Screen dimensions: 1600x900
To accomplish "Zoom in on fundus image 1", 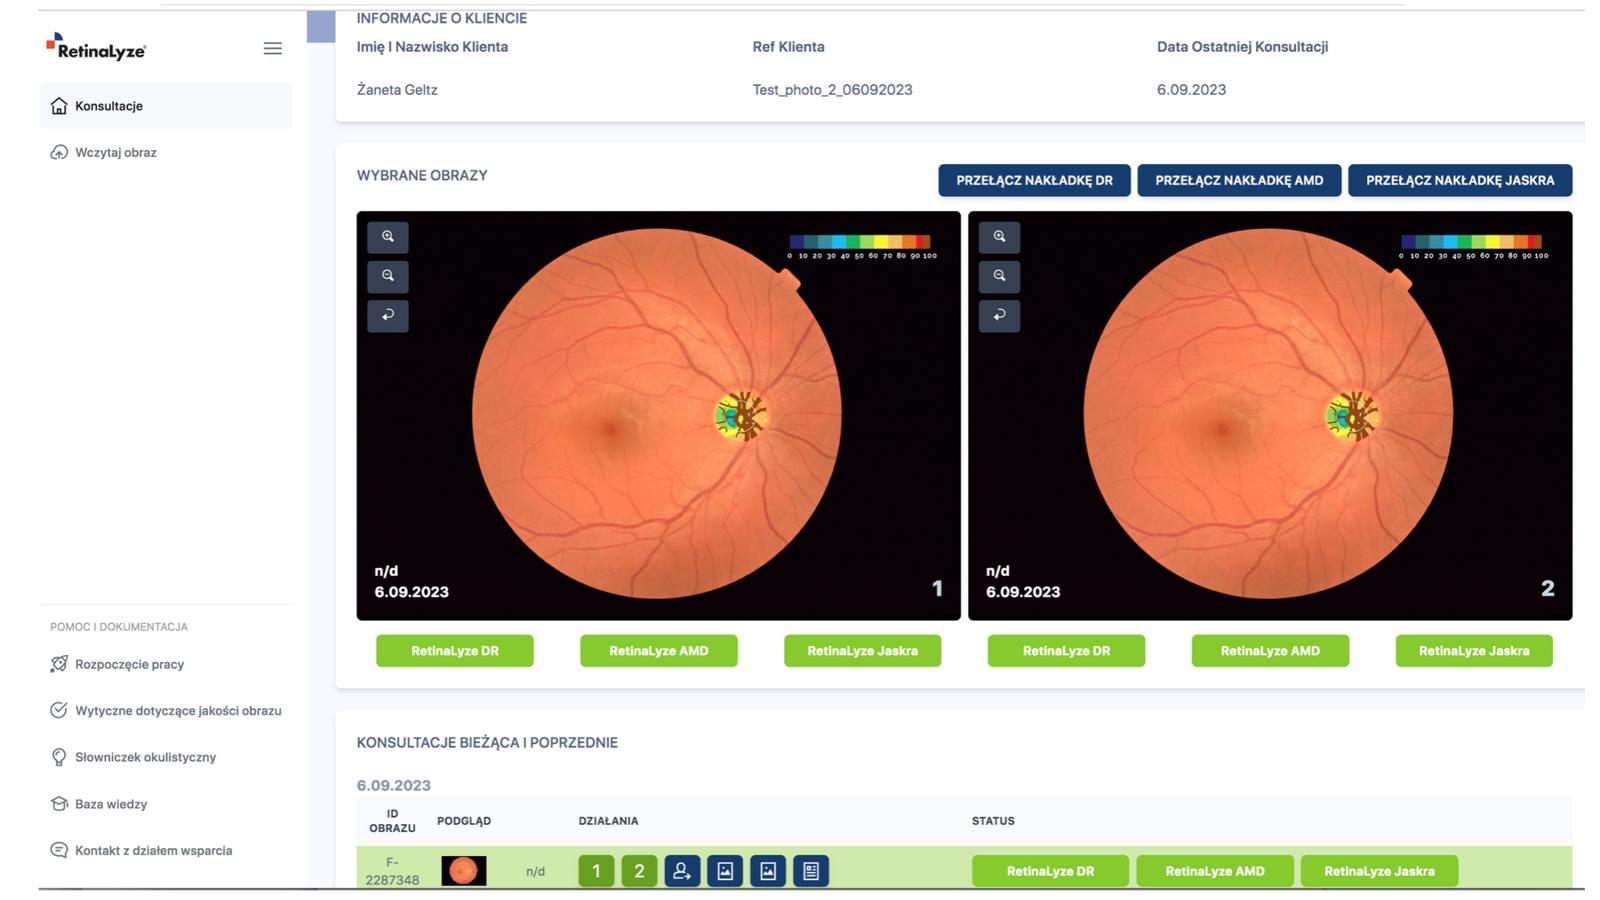I will [388, 237].
